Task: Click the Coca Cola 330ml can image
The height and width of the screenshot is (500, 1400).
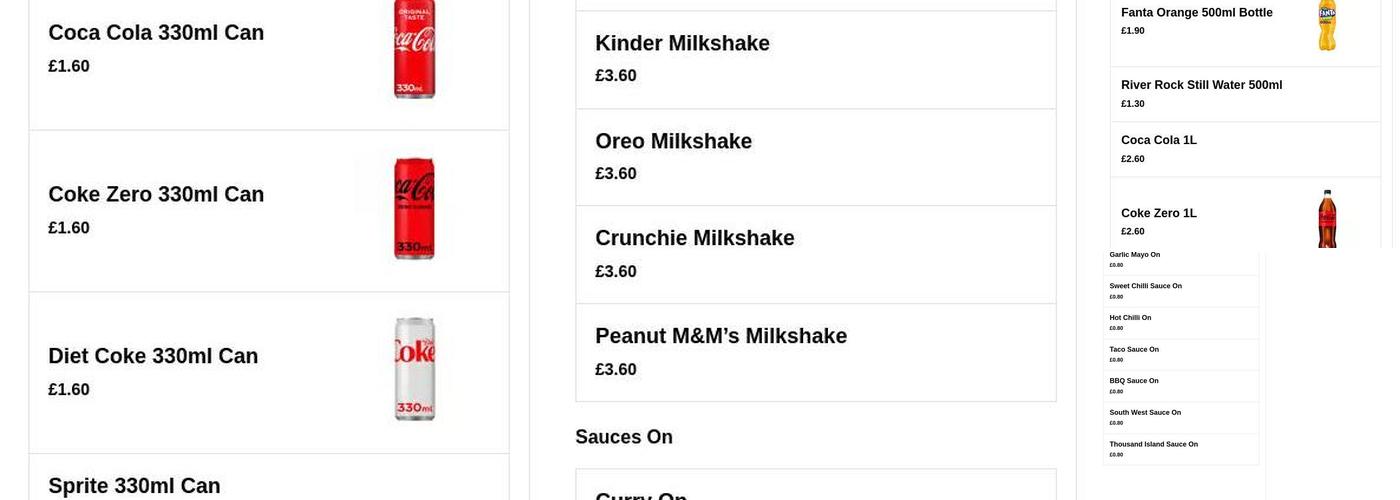Action: [414, 50]
